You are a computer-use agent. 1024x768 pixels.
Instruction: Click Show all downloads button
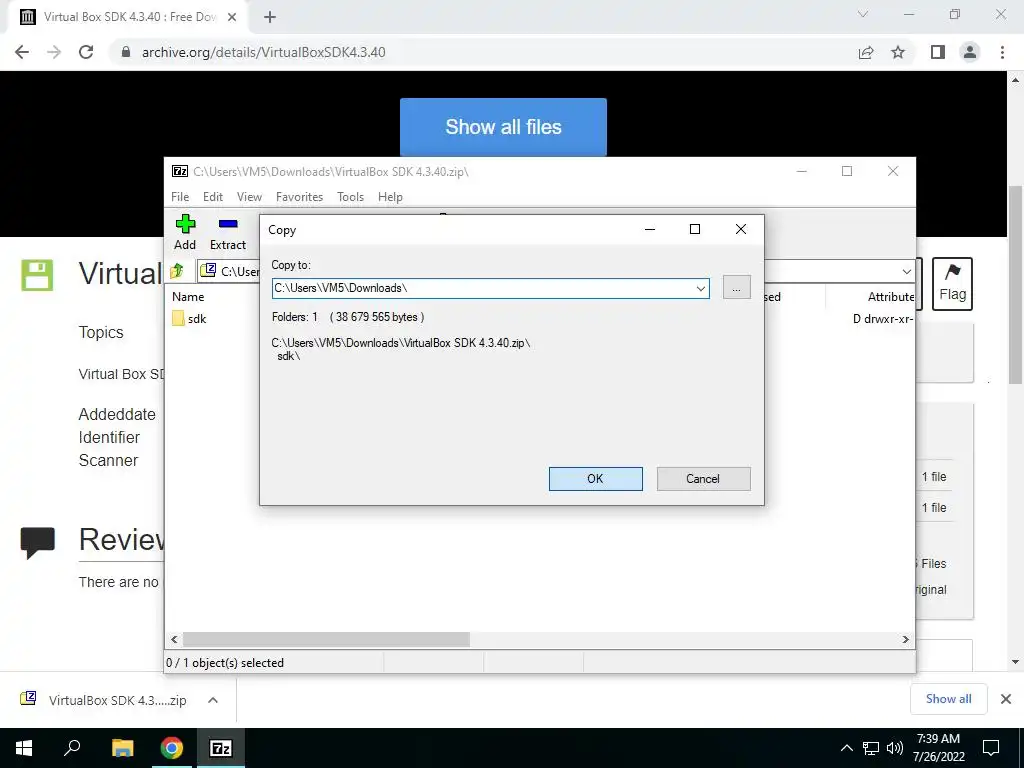[948, 699]
